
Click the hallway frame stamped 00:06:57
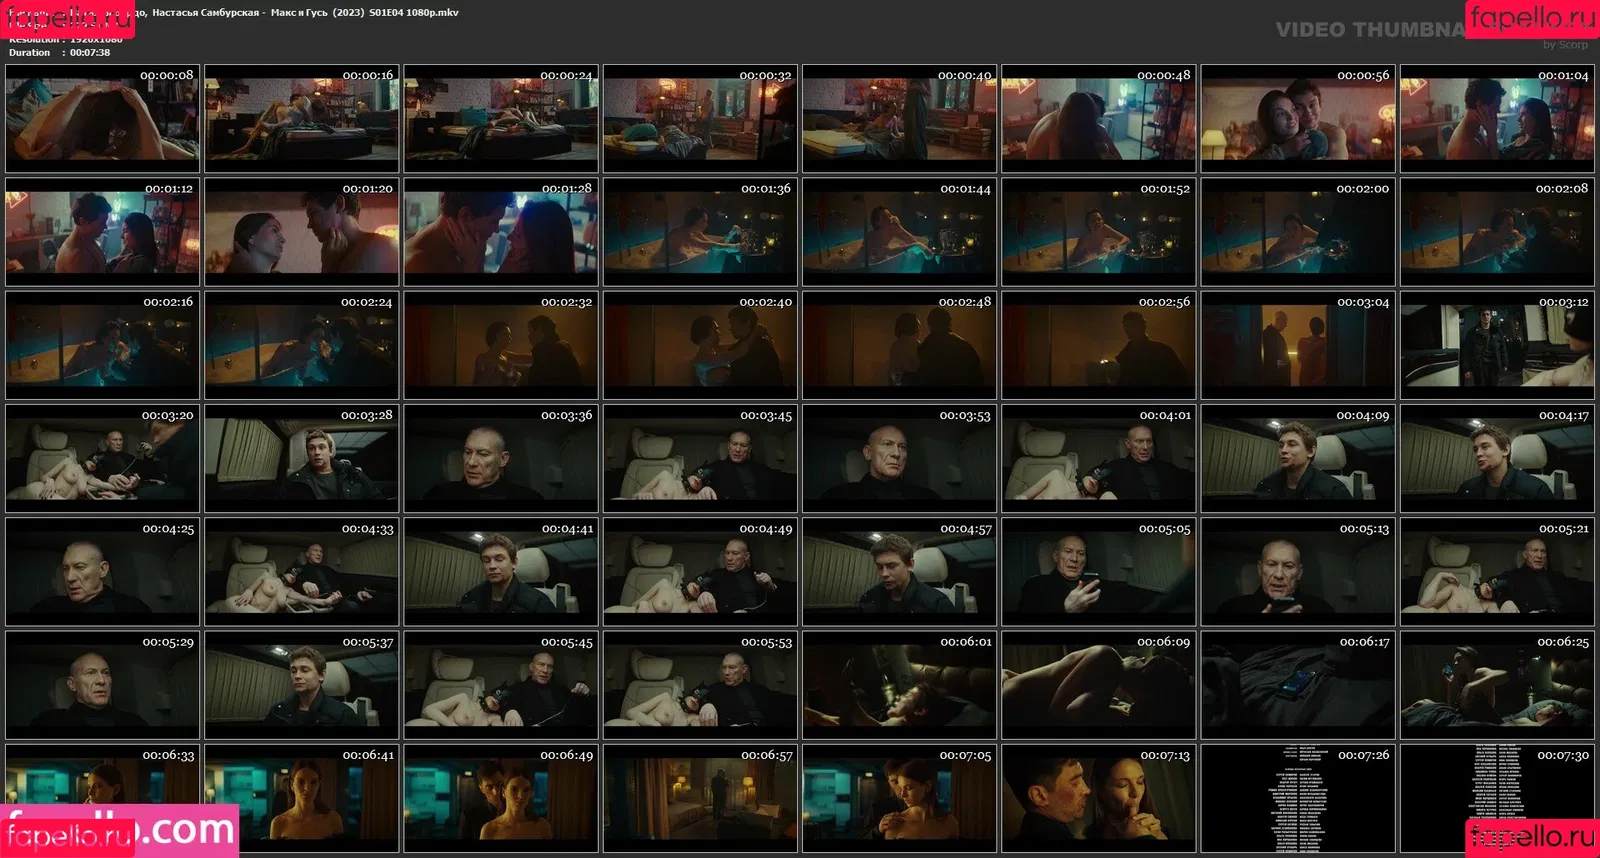pos(700,798)
